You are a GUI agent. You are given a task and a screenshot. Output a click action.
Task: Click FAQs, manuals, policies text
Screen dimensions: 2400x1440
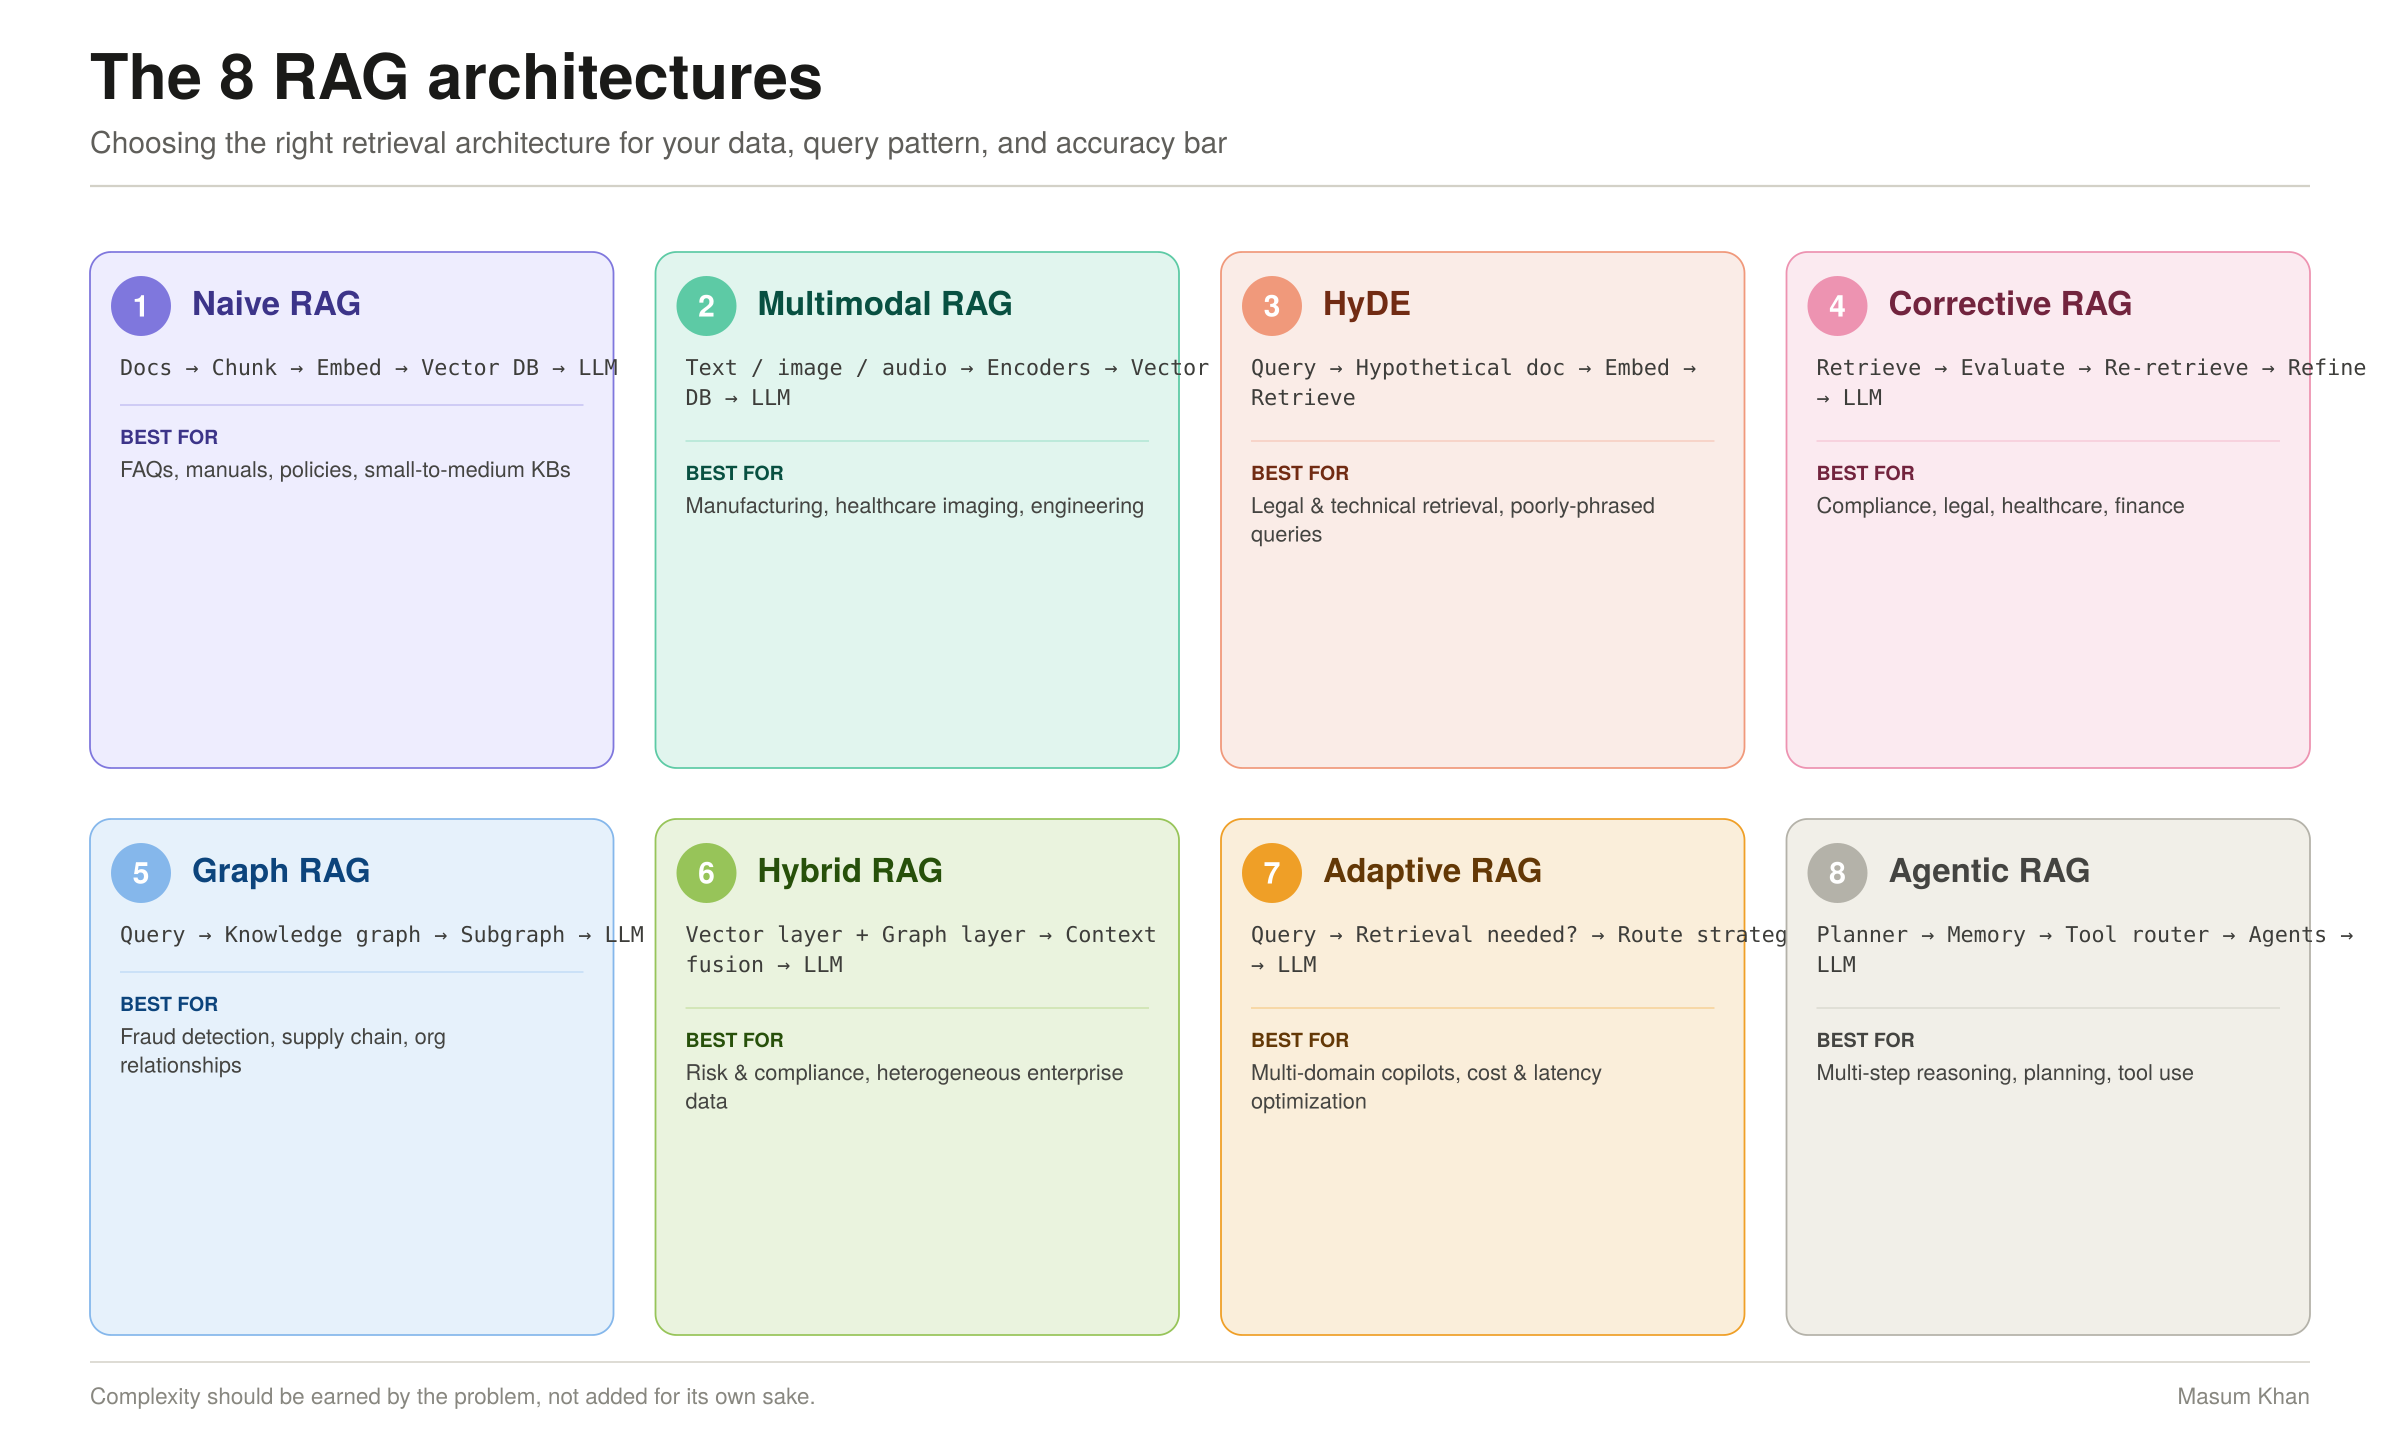tap(345, 470)
